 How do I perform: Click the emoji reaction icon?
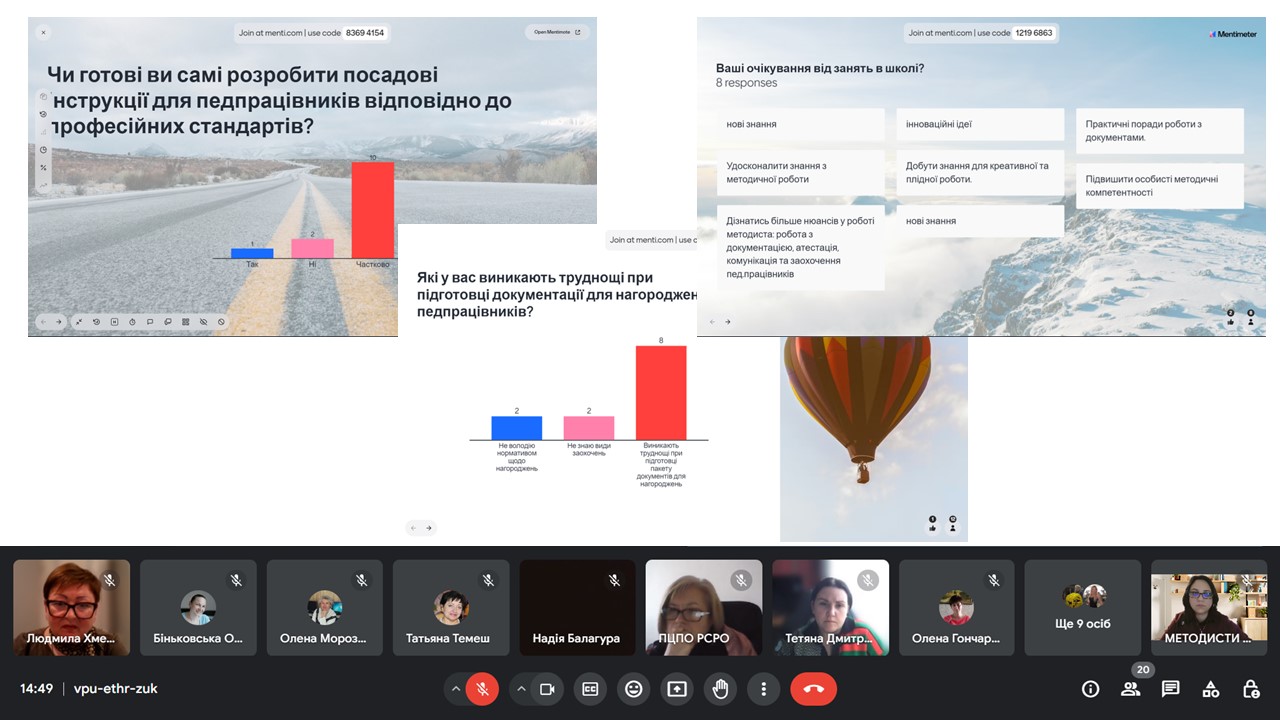point(633,689)
